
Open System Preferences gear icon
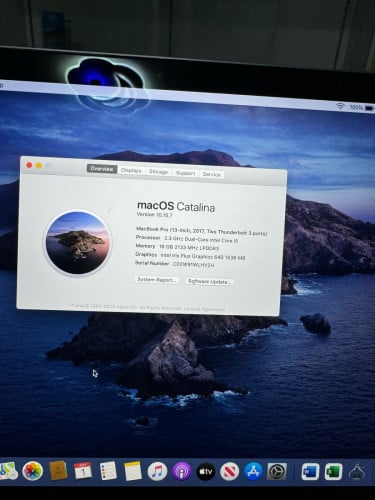click(x=277, y=472)
